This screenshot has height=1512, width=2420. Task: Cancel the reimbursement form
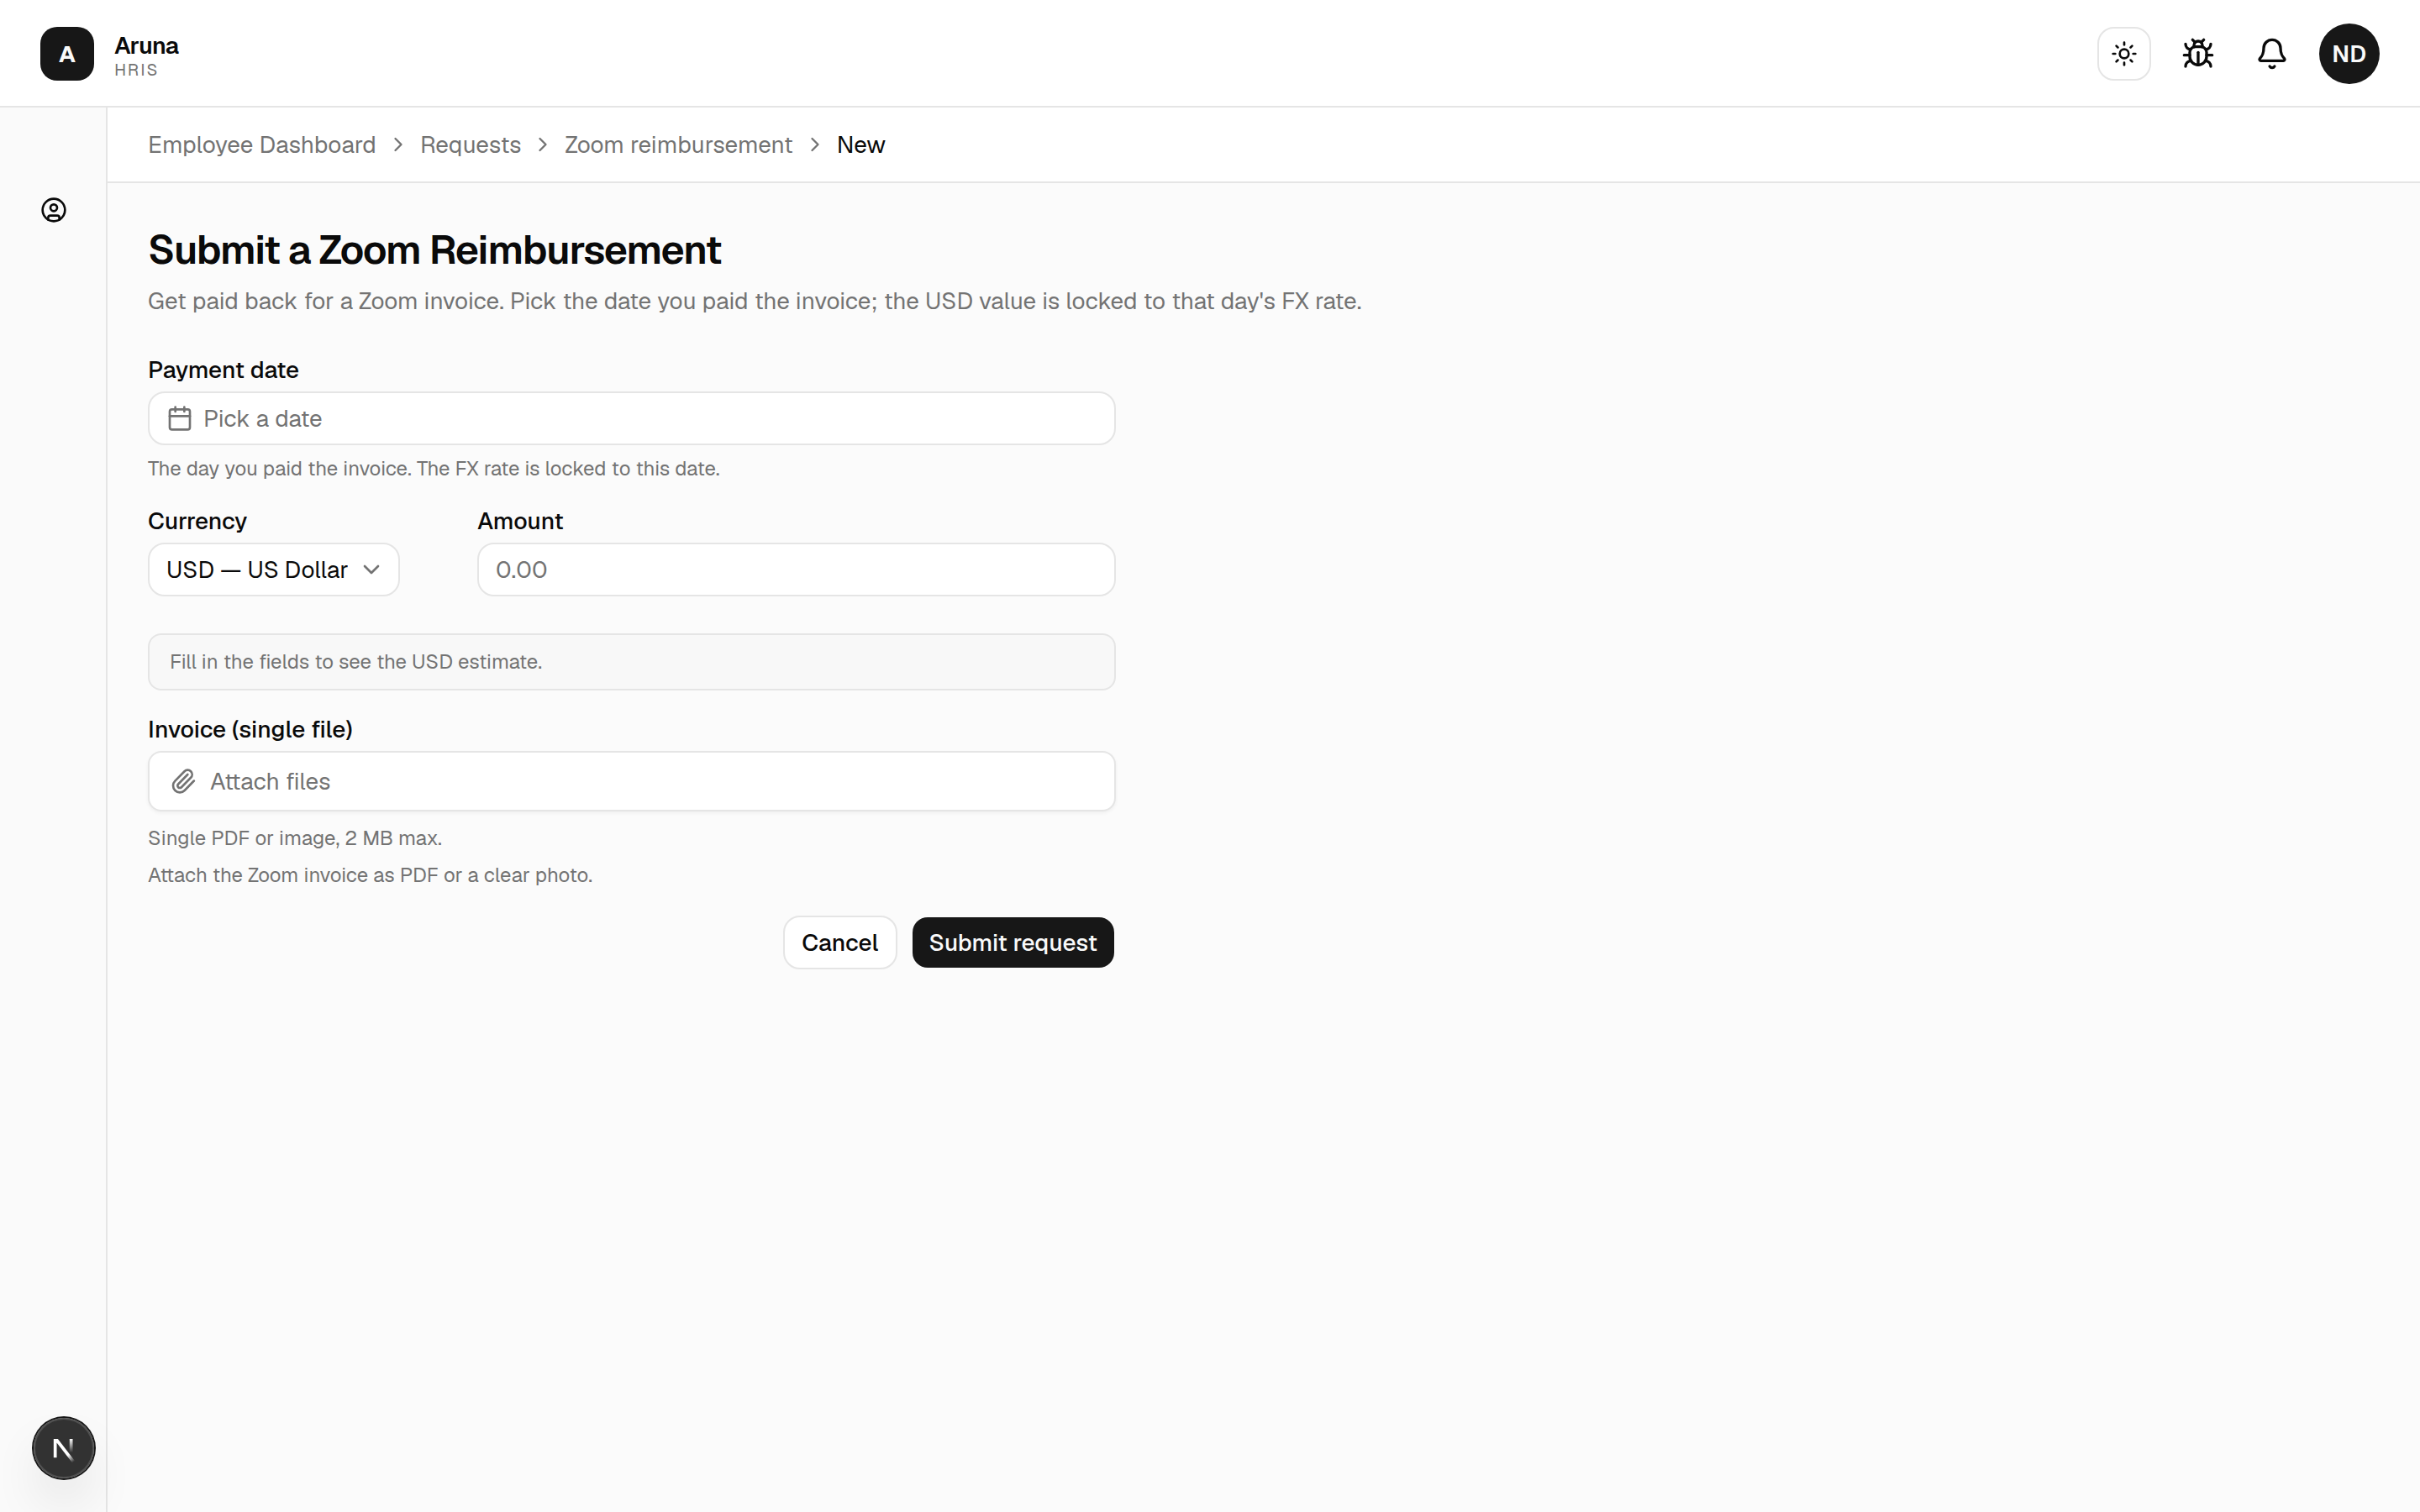[x=840, y=943]
